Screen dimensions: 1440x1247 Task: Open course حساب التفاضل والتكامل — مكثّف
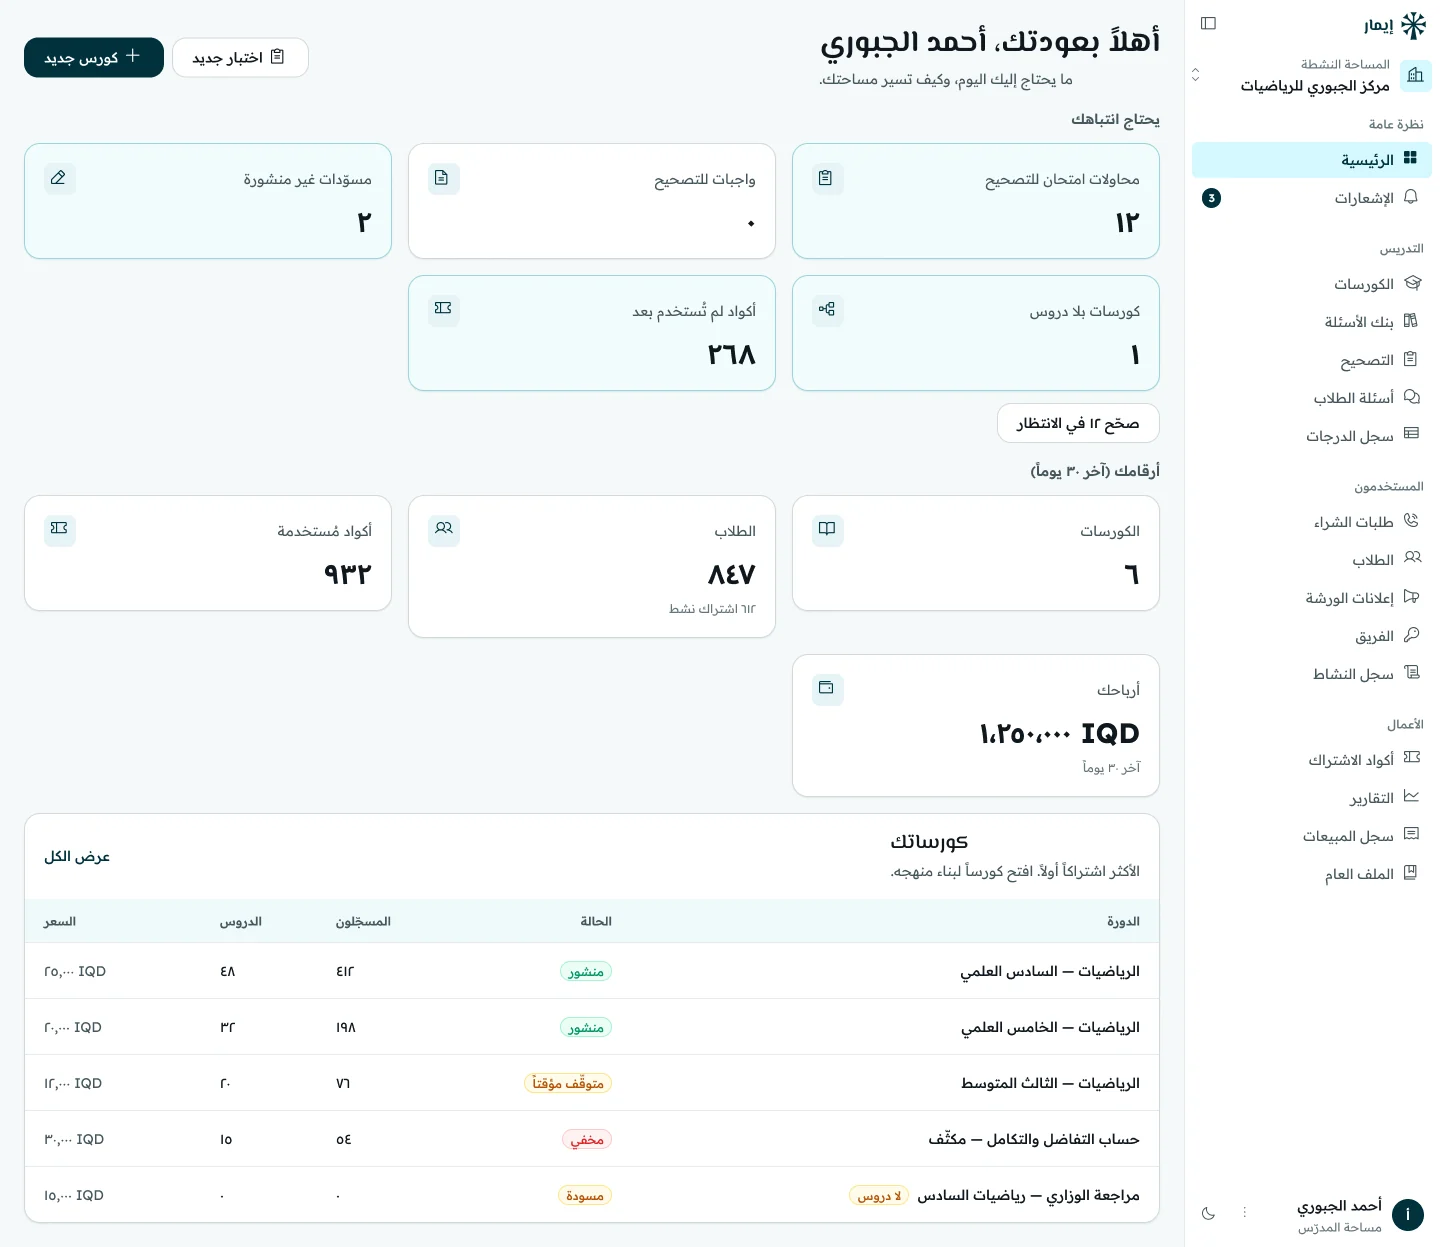(592, 1139)
